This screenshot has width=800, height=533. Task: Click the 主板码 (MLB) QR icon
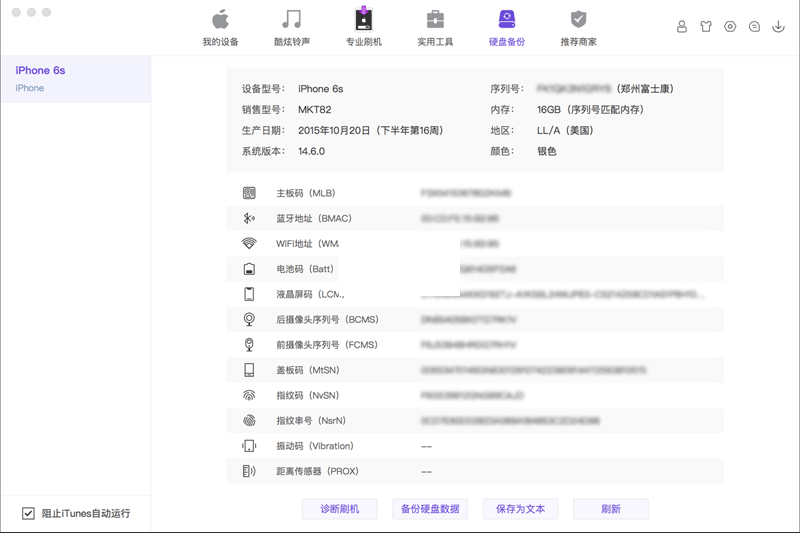(x=249, y=193)
